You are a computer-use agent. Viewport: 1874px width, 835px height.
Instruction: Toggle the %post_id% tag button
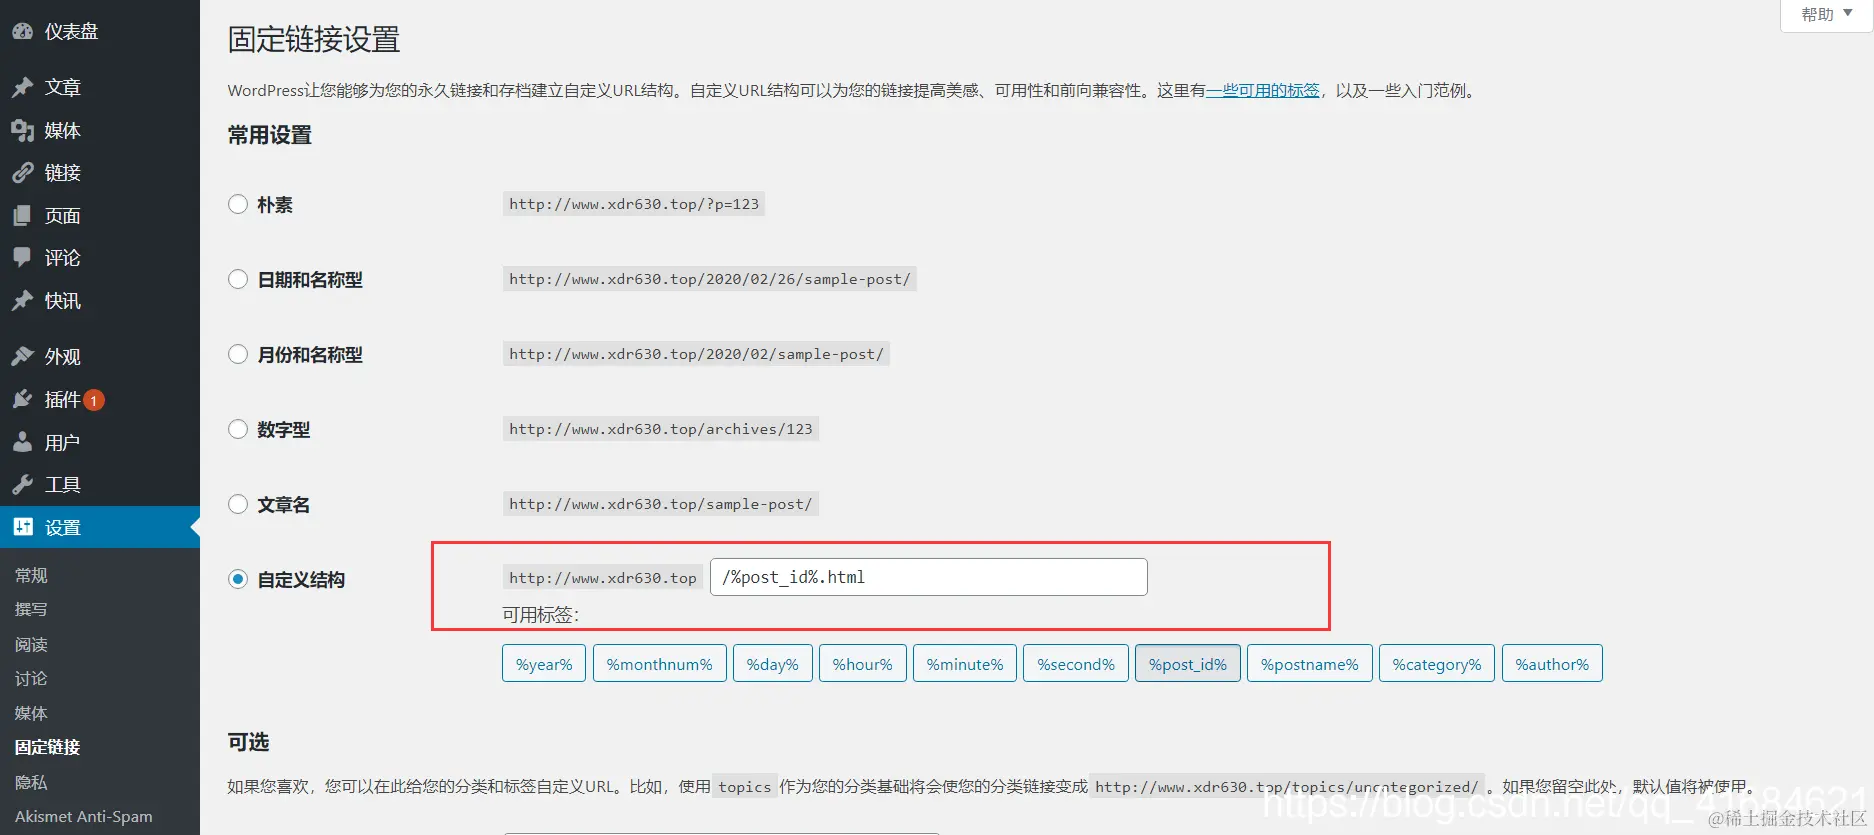[x=1188, y=664]
